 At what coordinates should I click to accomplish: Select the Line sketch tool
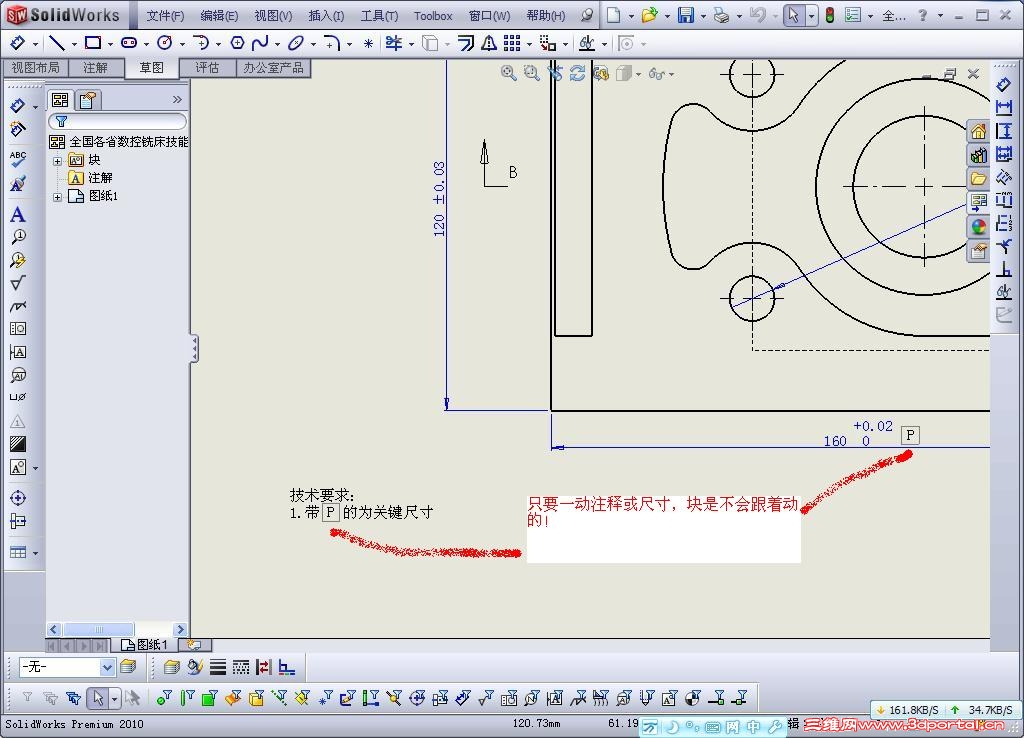[57, 43]
